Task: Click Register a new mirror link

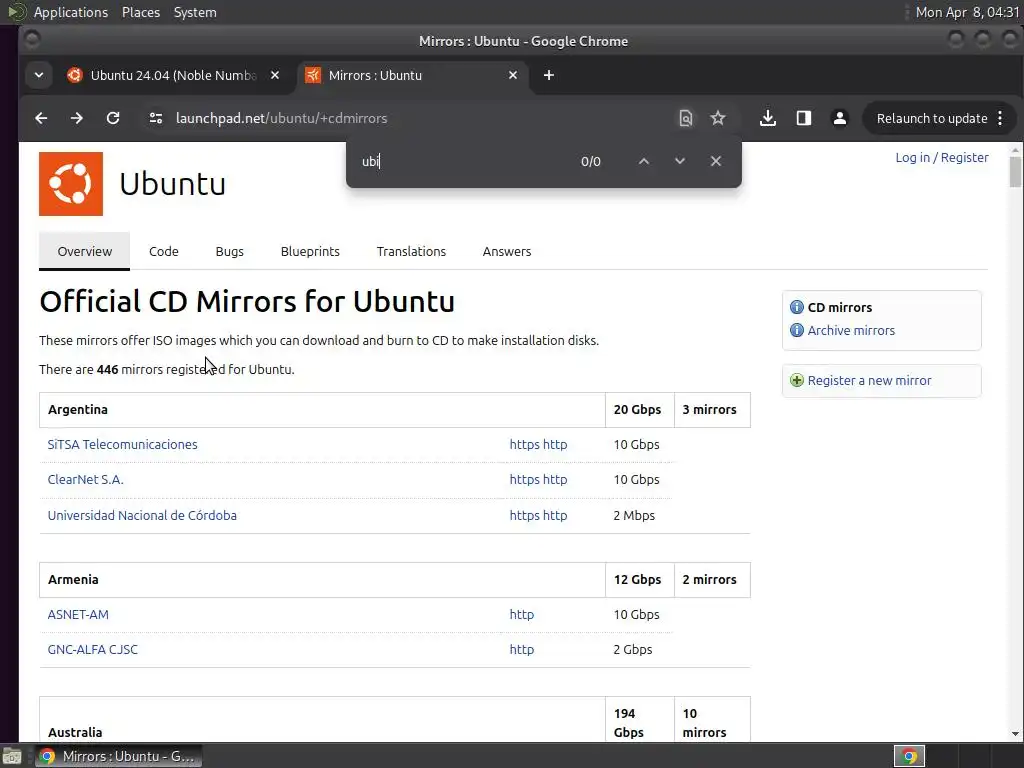Action: tap(869, 380)
